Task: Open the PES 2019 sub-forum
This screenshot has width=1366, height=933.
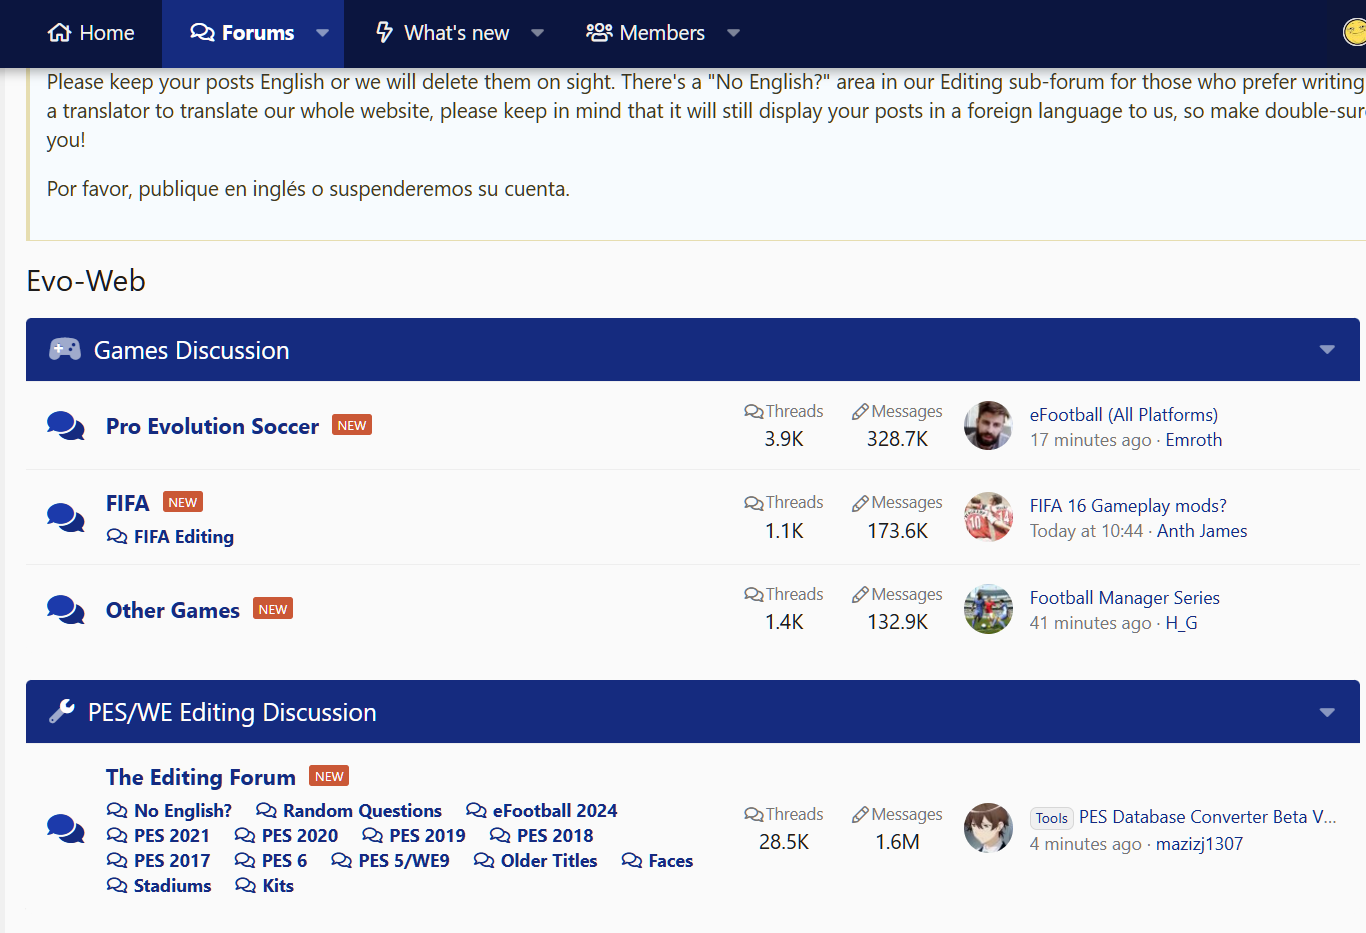Action: click(x=427, y=836)
